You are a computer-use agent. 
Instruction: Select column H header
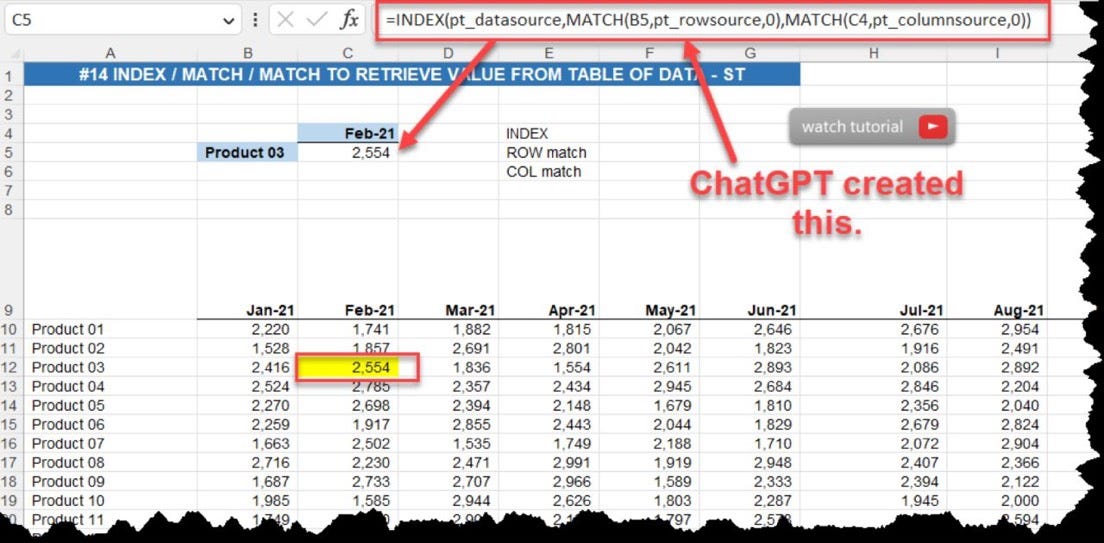coord(874,54)
